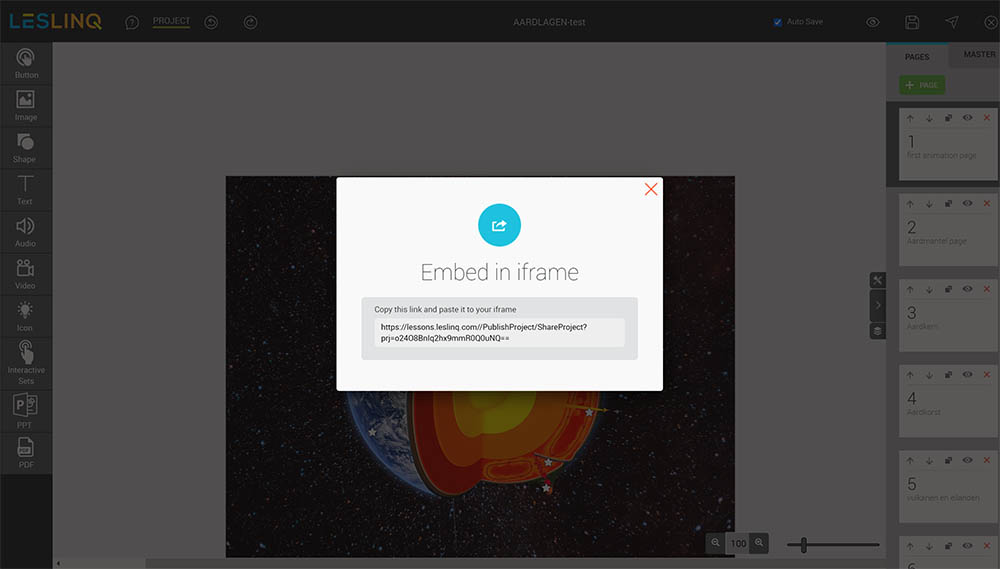The width and height of the screenshot is (1000, 569).
Task: Duplicate page 2 Aardmantel
Action: tap(948, 203)
